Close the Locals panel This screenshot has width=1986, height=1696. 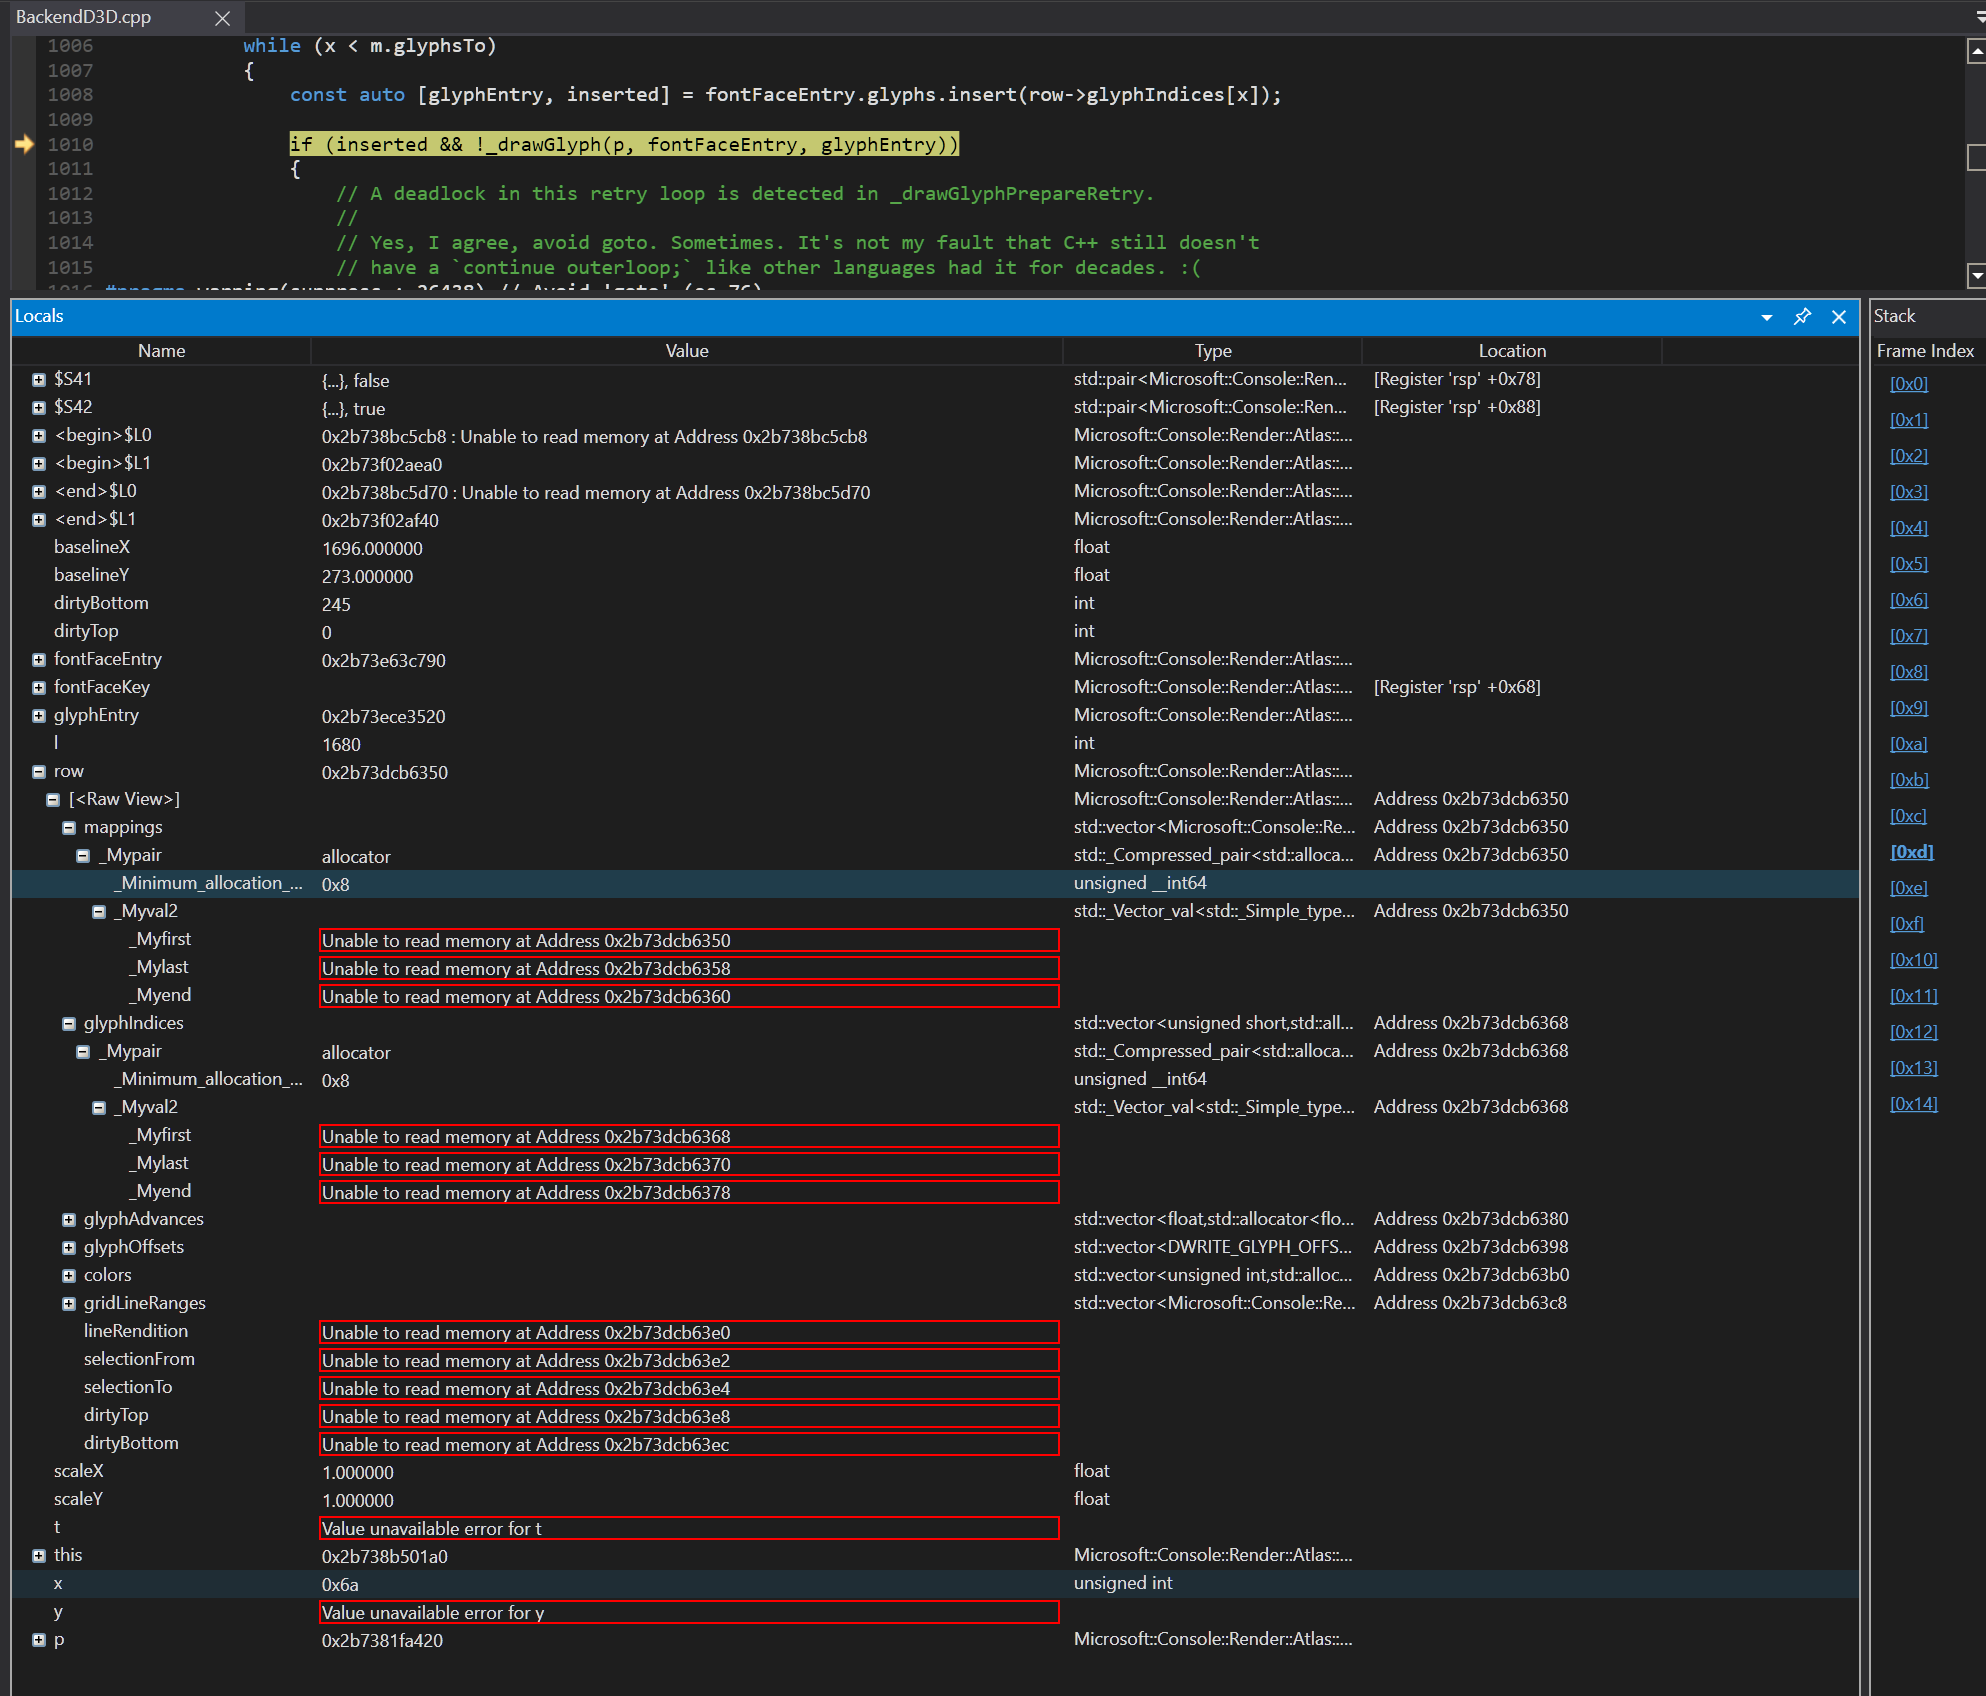click(x=1838, y=316)
